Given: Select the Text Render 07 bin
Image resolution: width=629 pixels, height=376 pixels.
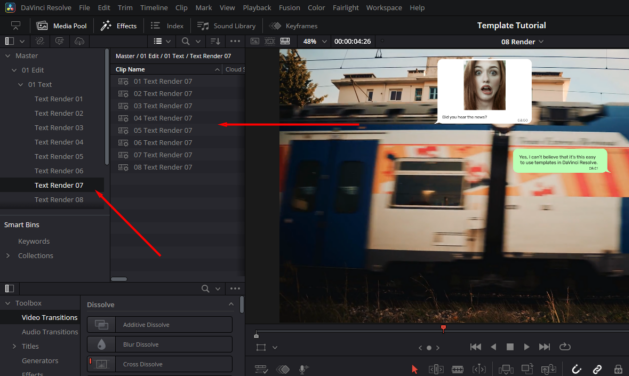Looking at the screenshot, I should (x=59, y=185).
